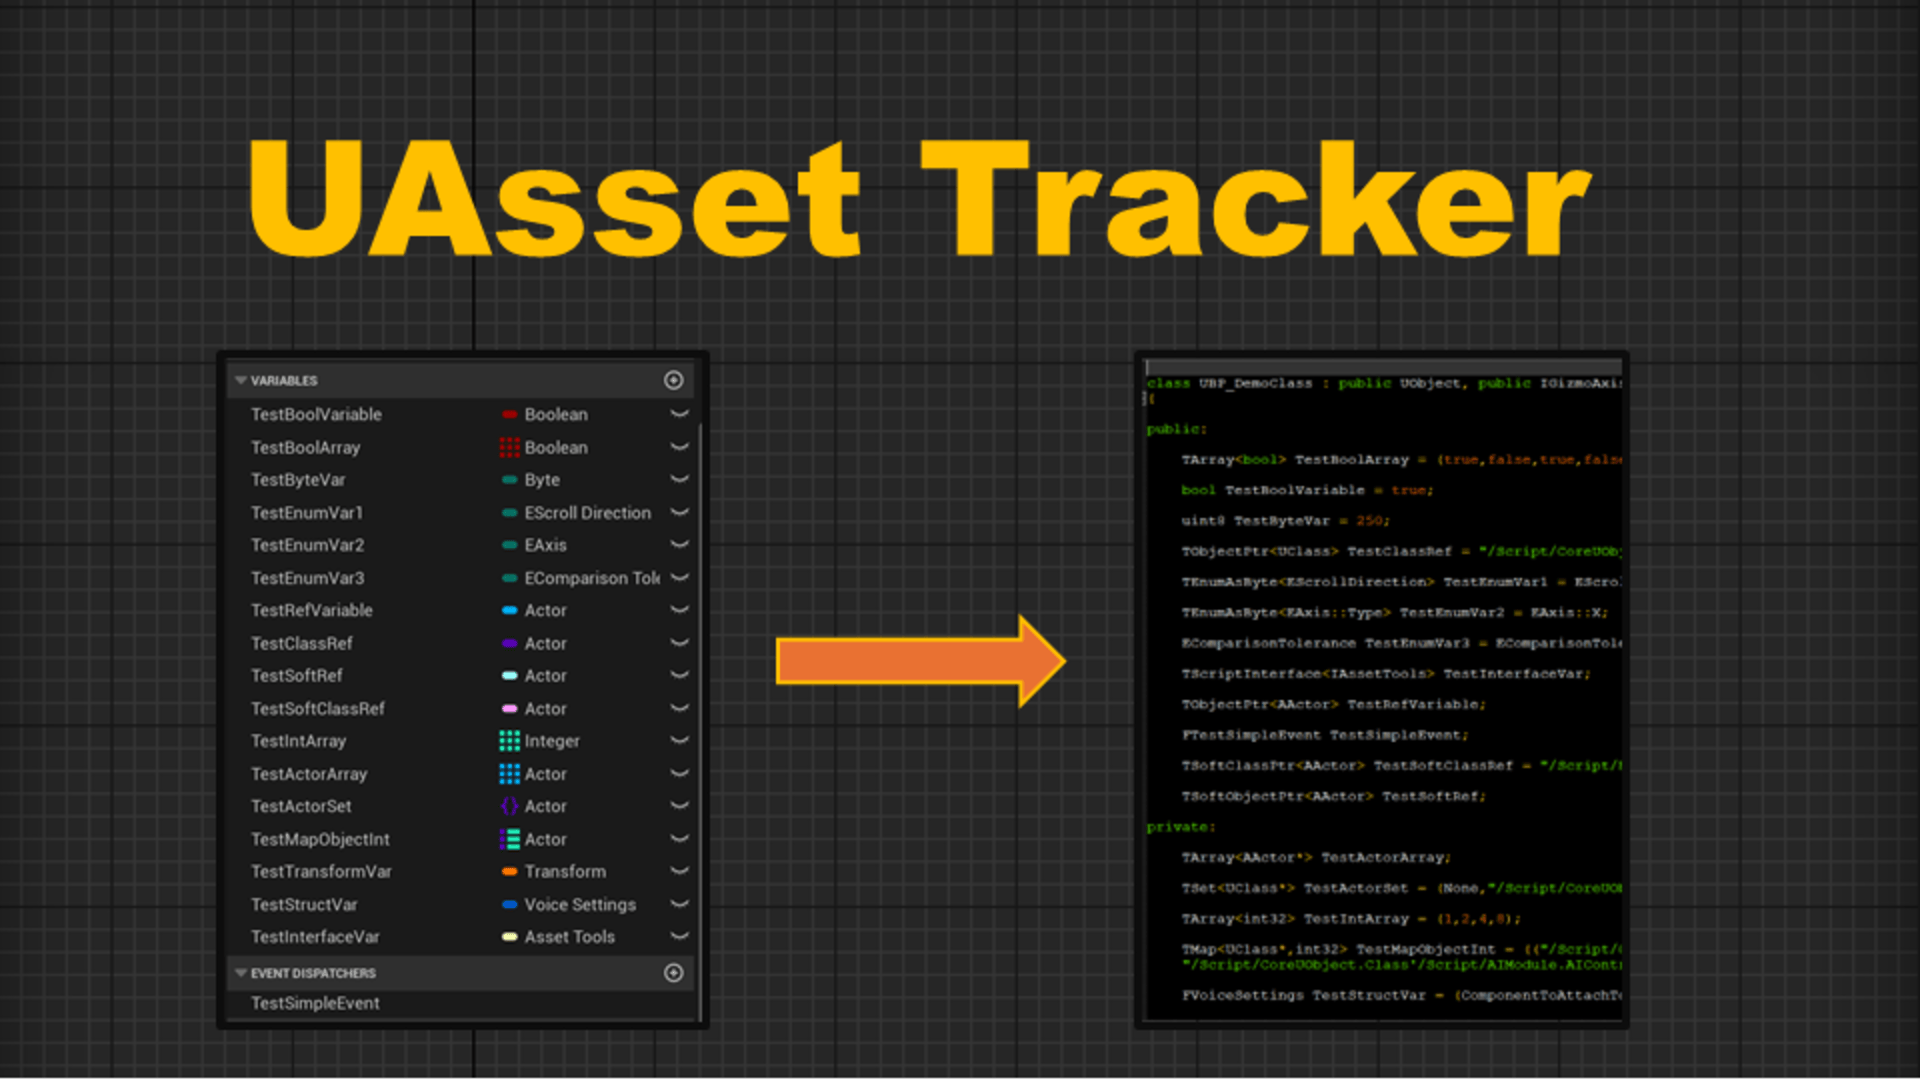This screenshot has height=1080, width=1920.
Task: Toggle visibility eye for TestEnumVar2
Action: click(679, 545)
